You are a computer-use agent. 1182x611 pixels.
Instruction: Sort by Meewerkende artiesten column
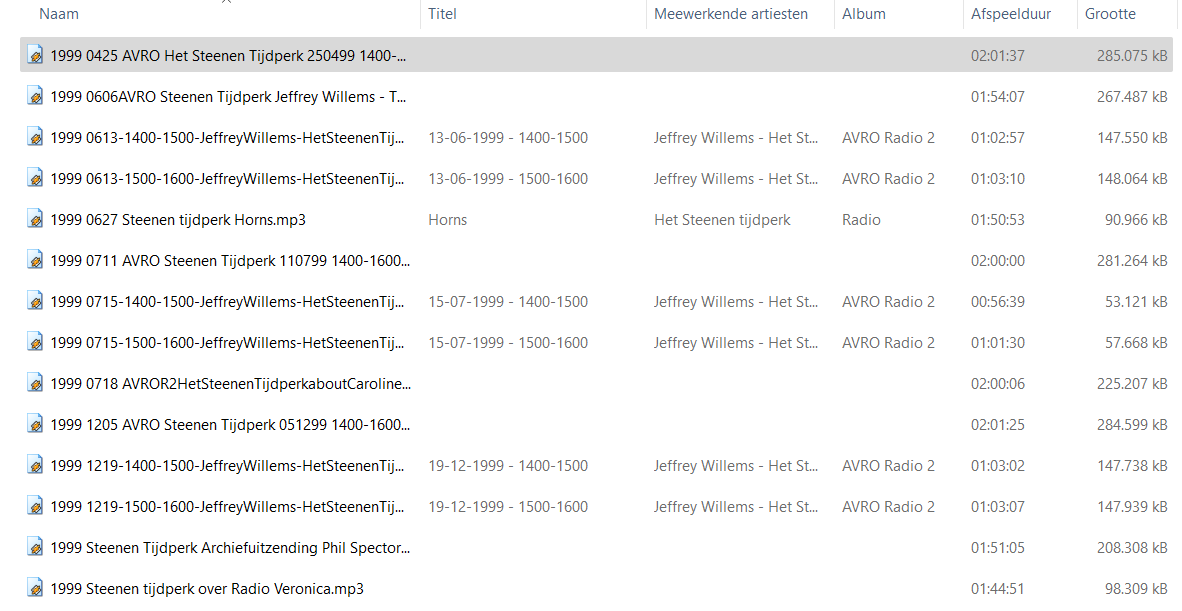(x=730, y=14)
